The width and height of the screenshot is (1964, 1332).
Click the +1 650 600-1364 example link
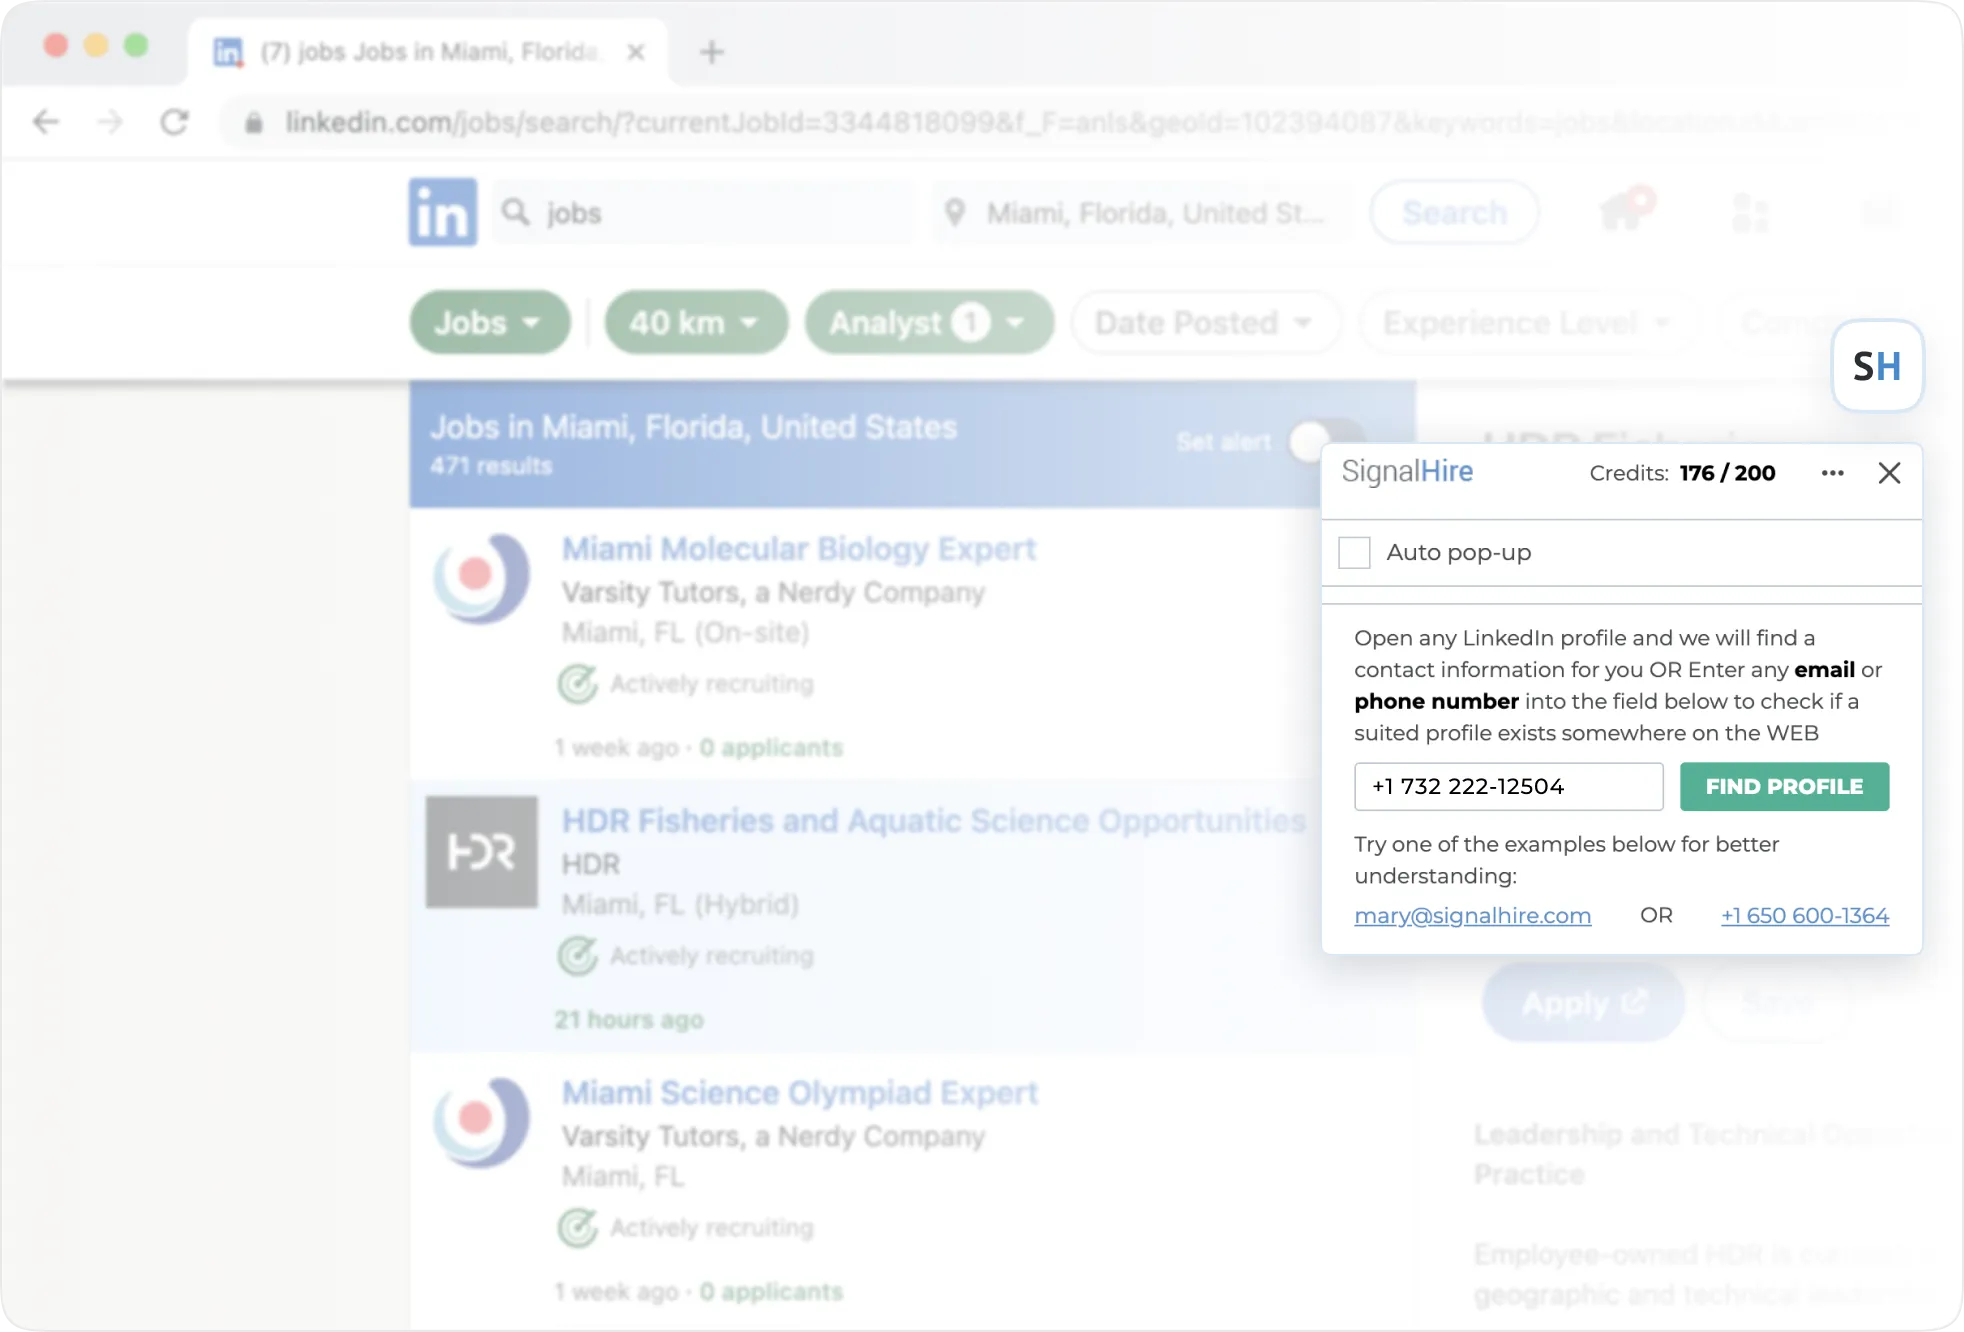pos(1804,915)
